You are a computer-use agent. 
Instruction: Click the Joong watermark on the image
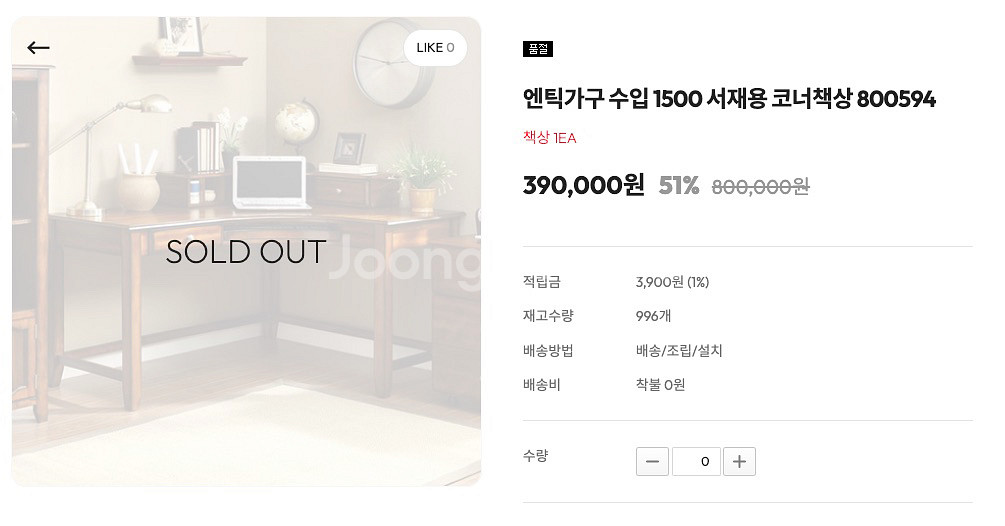pos(405,258)
